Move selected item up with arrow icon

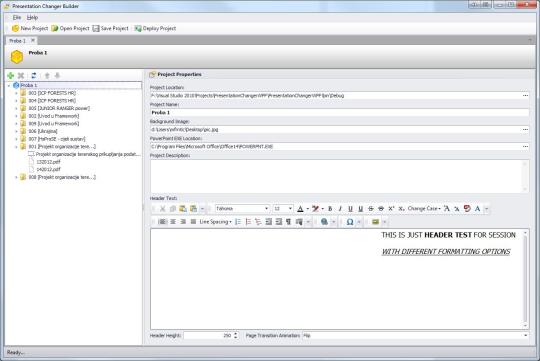point(47,75)
